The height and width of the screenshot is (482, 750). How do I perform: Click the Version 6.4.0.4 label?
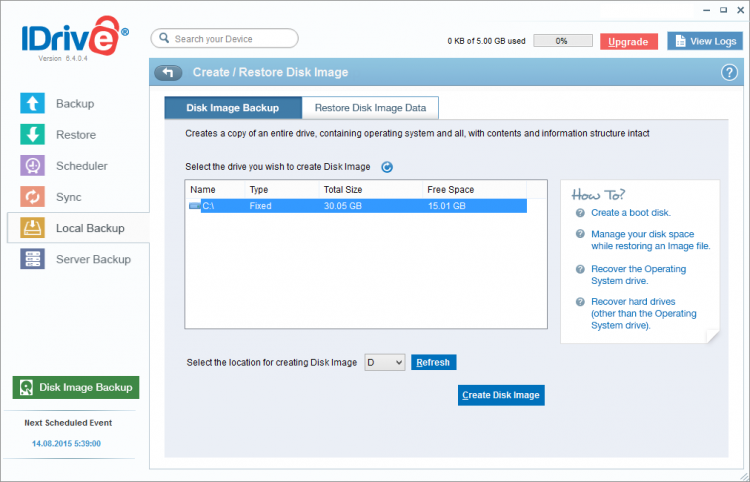[x=63, y=58]
